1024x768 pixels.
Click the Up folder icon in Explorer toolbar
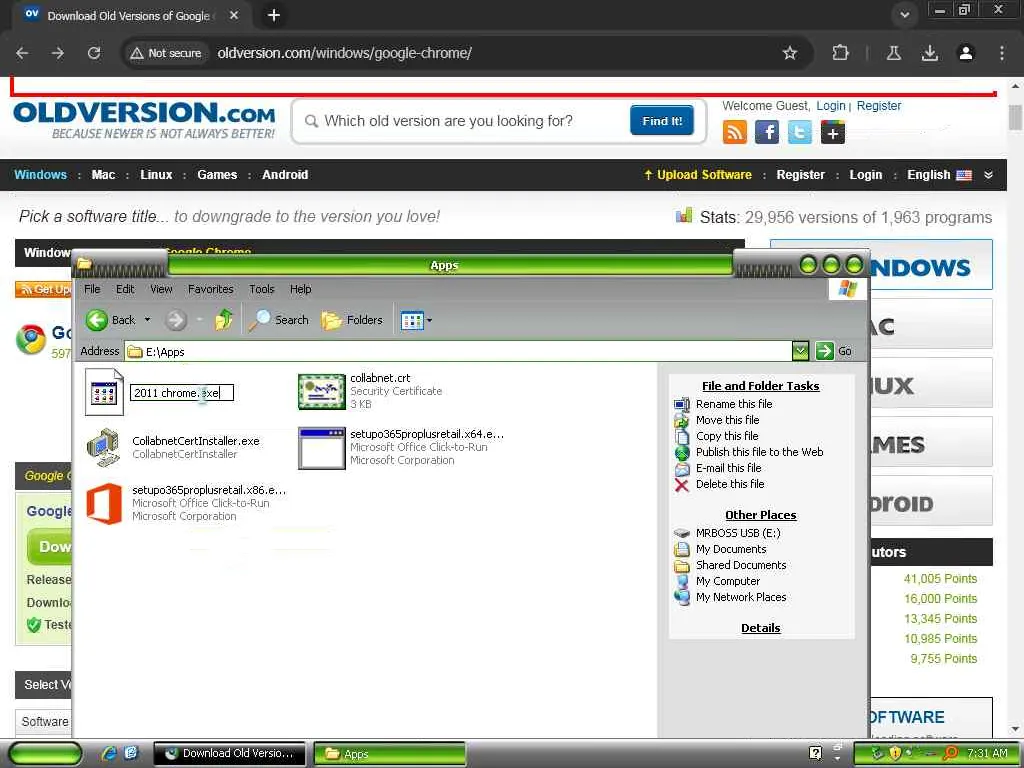pos(224,320)
